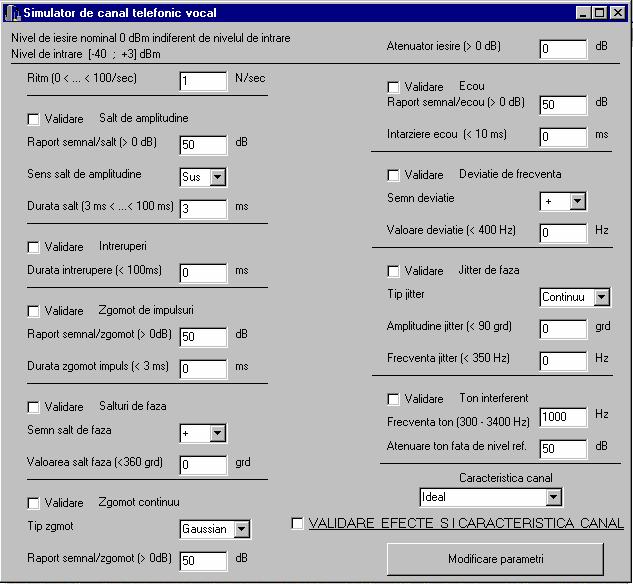The image size is (633, 584).
Task: Check VALIDARE EFECTE SI CARACTERISTICA CANAL box
Action: [298, 523]
